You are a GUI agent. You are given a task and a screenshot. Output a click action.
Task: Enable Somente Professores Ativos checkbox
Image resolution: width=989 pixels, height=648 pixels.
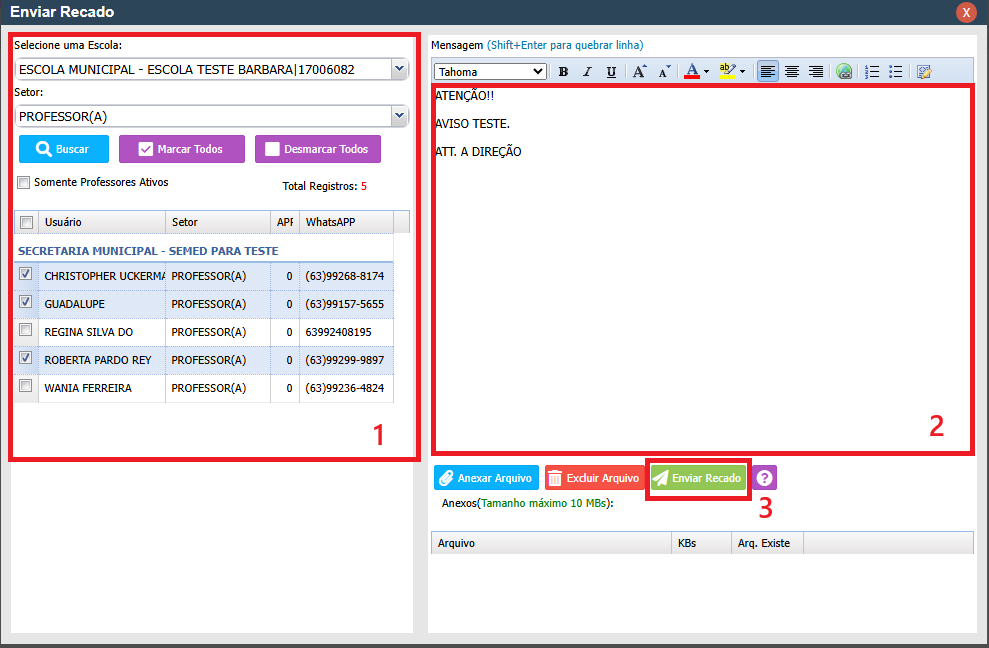click(24, 183)
